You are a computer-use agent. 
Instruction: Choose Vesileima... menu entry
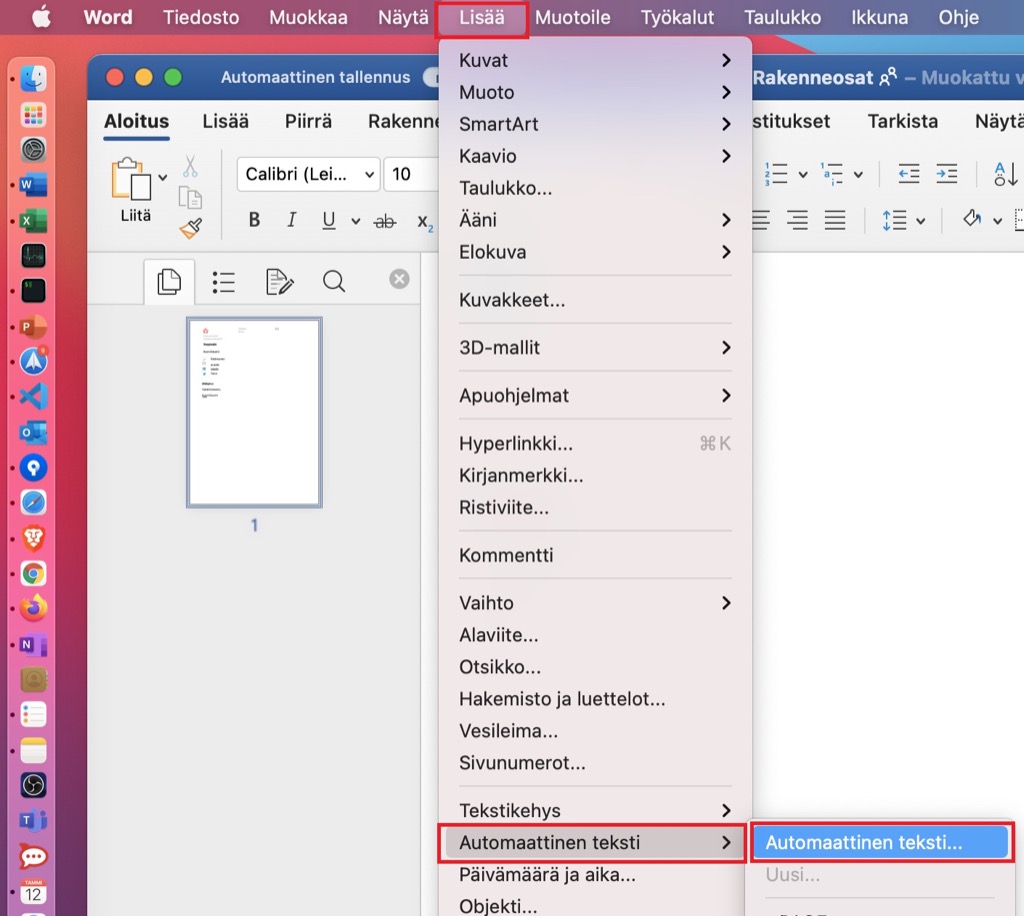click(x=595, y=731)
